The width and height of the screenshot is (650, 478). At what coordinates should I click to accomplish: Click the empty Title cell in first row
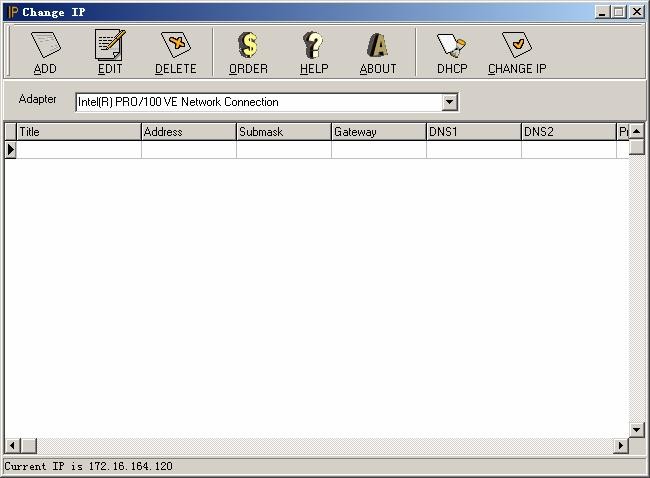[79, 150]
